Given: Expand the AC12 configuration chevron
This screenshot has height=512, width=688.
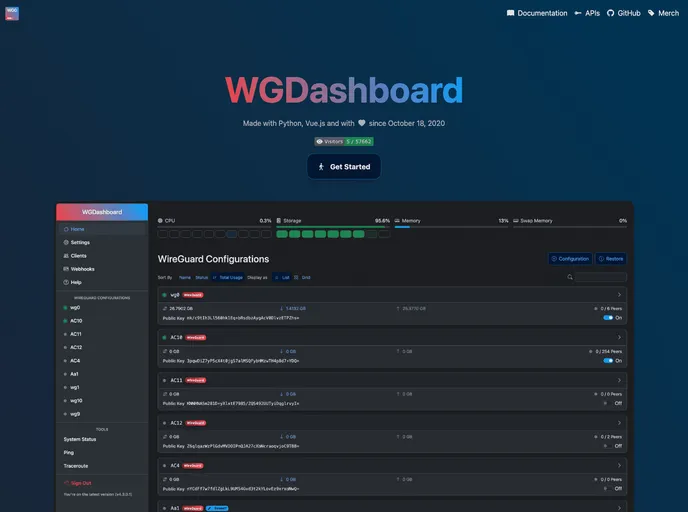Looking at the screenshot, I should (619, 423).
